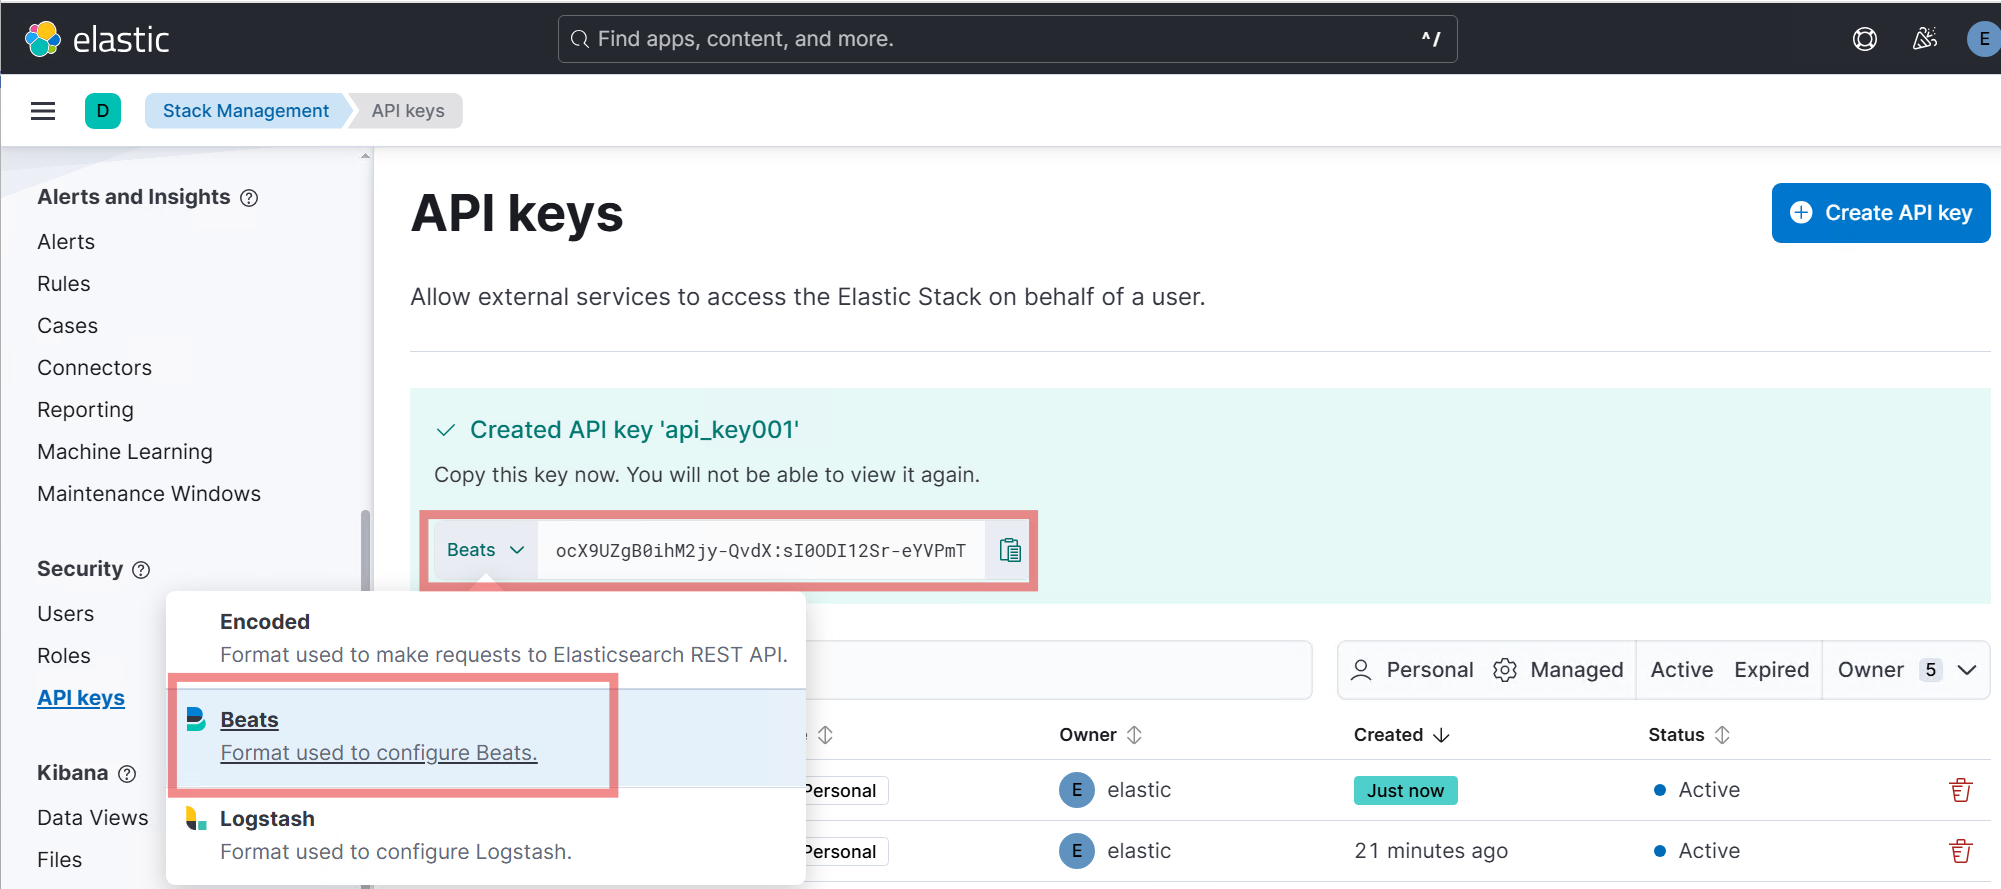
Task: Click the Create API key button
Action: (1880, 213)
